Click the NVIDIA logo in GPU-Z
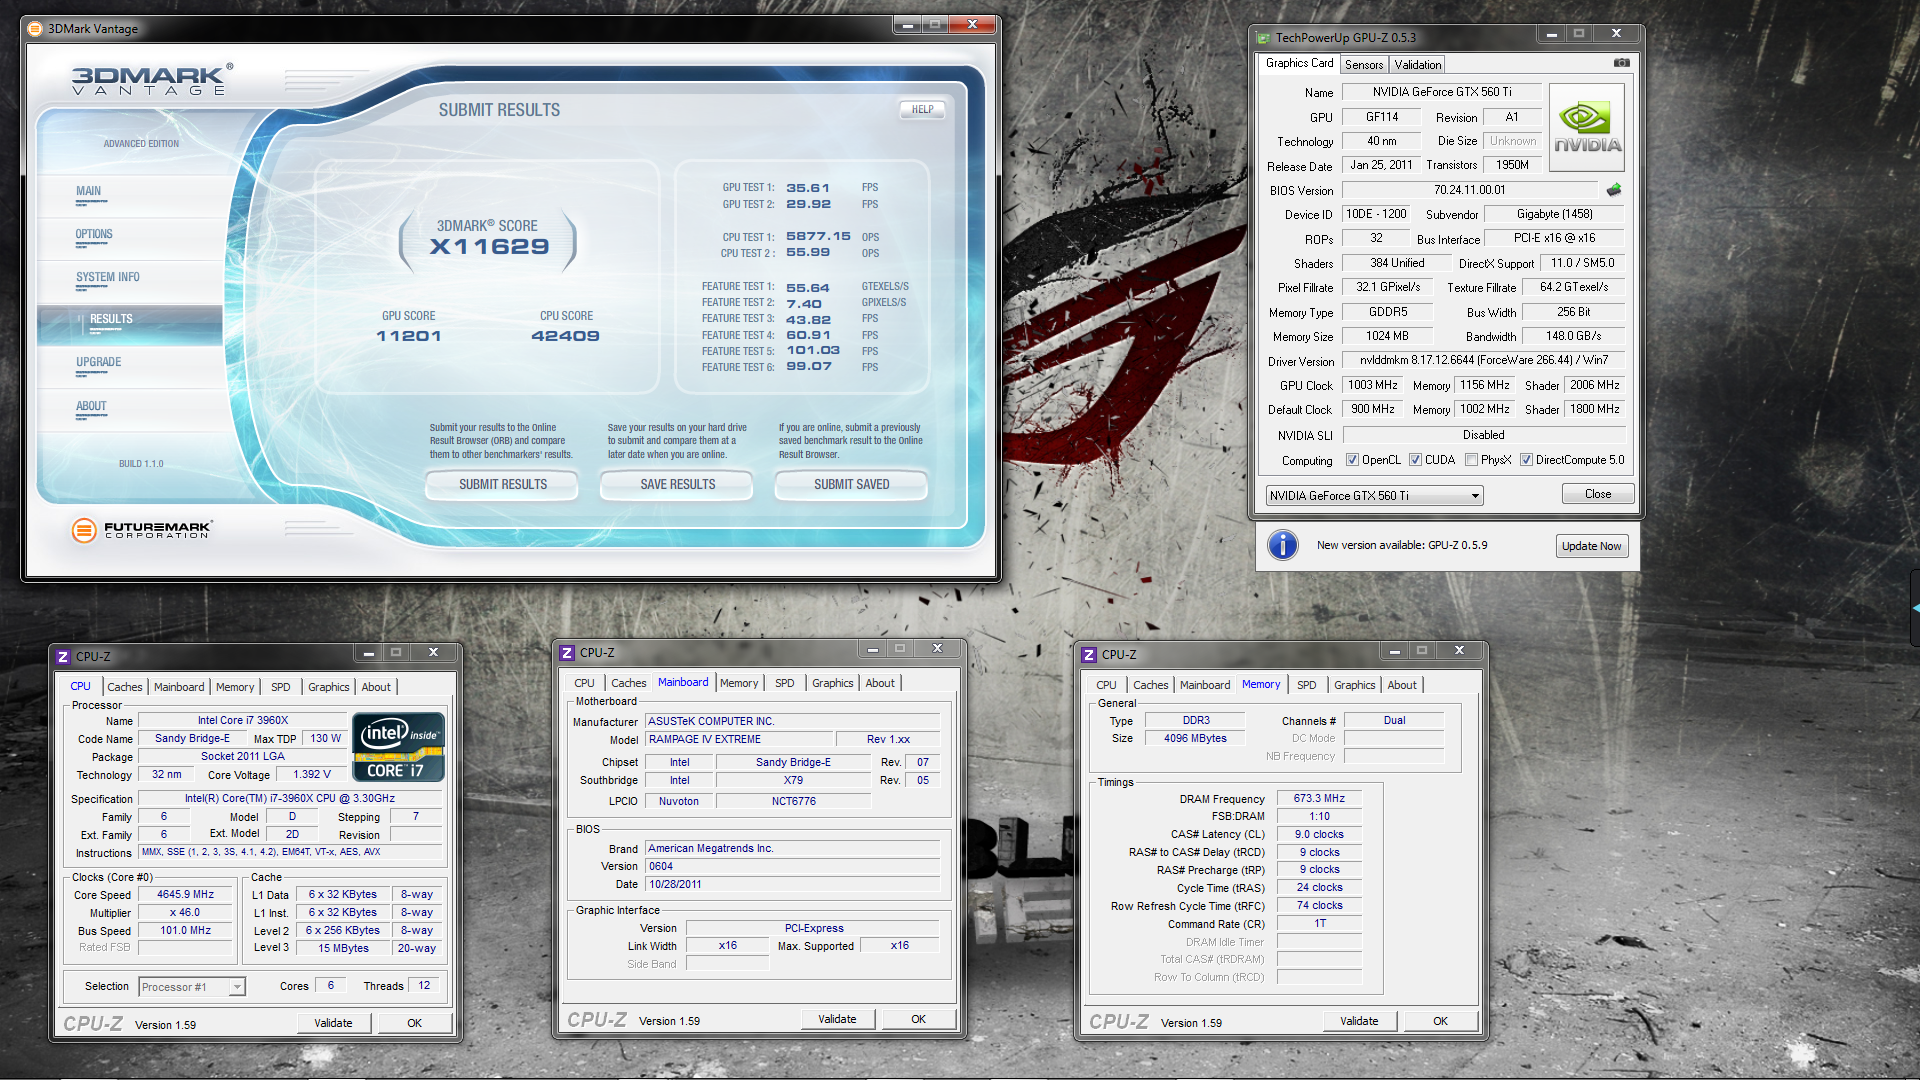 (1587, 128)
